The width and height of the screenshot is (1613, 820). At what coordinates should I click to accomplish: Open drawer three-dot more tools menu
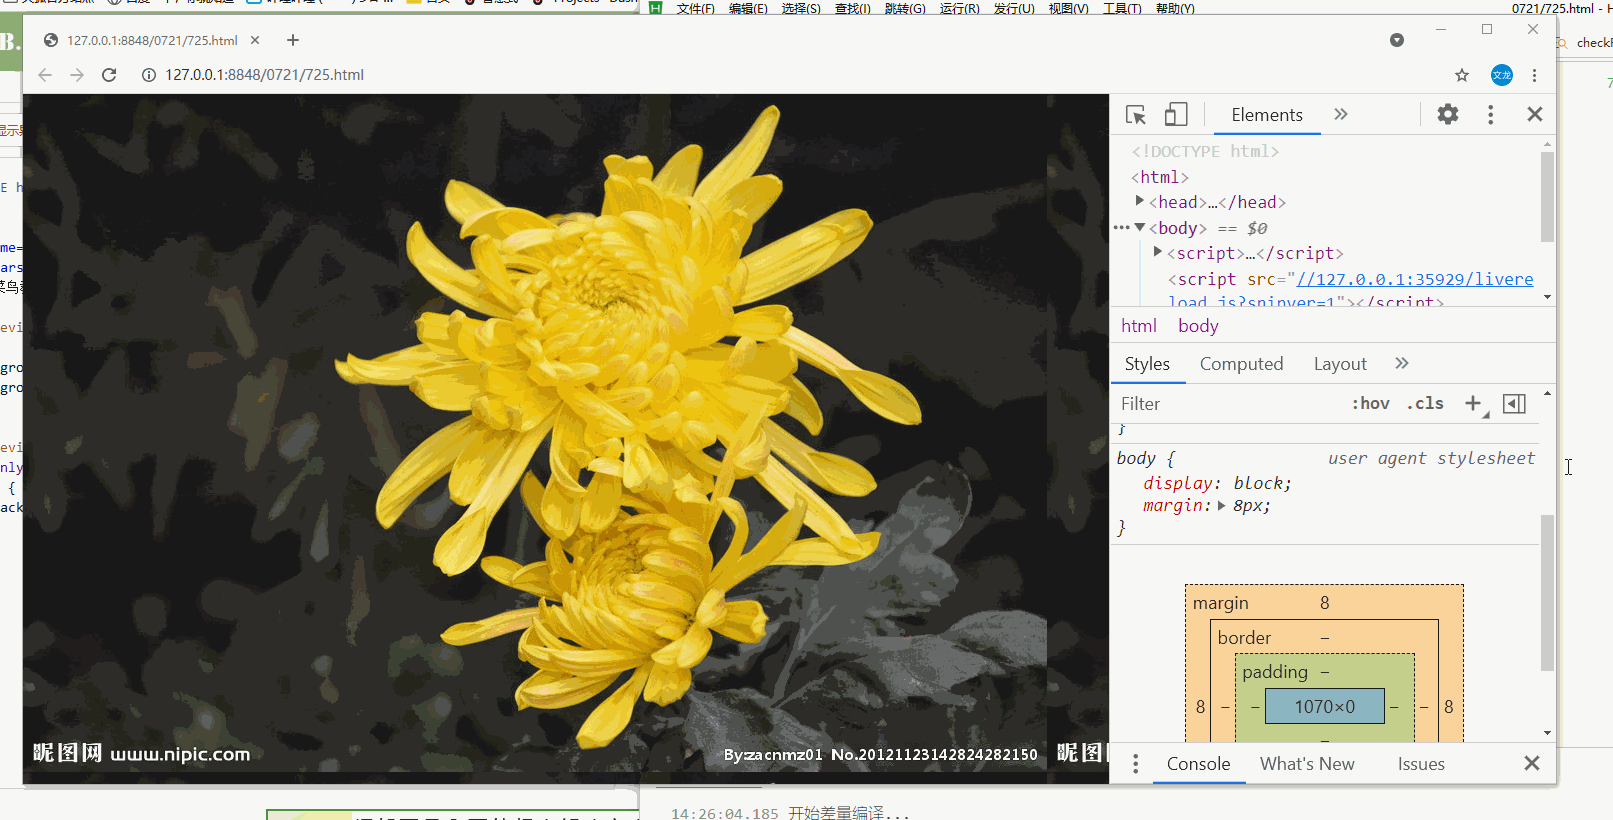1135,764
